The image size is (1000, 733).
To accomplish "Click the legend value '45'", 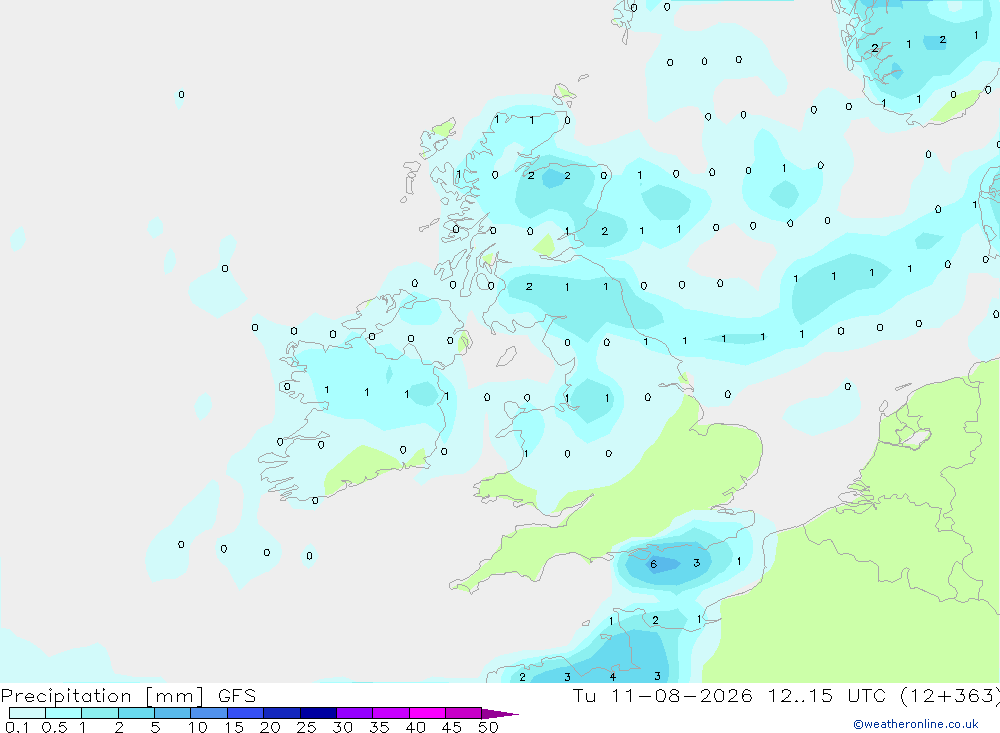I will tap(452, 727).
